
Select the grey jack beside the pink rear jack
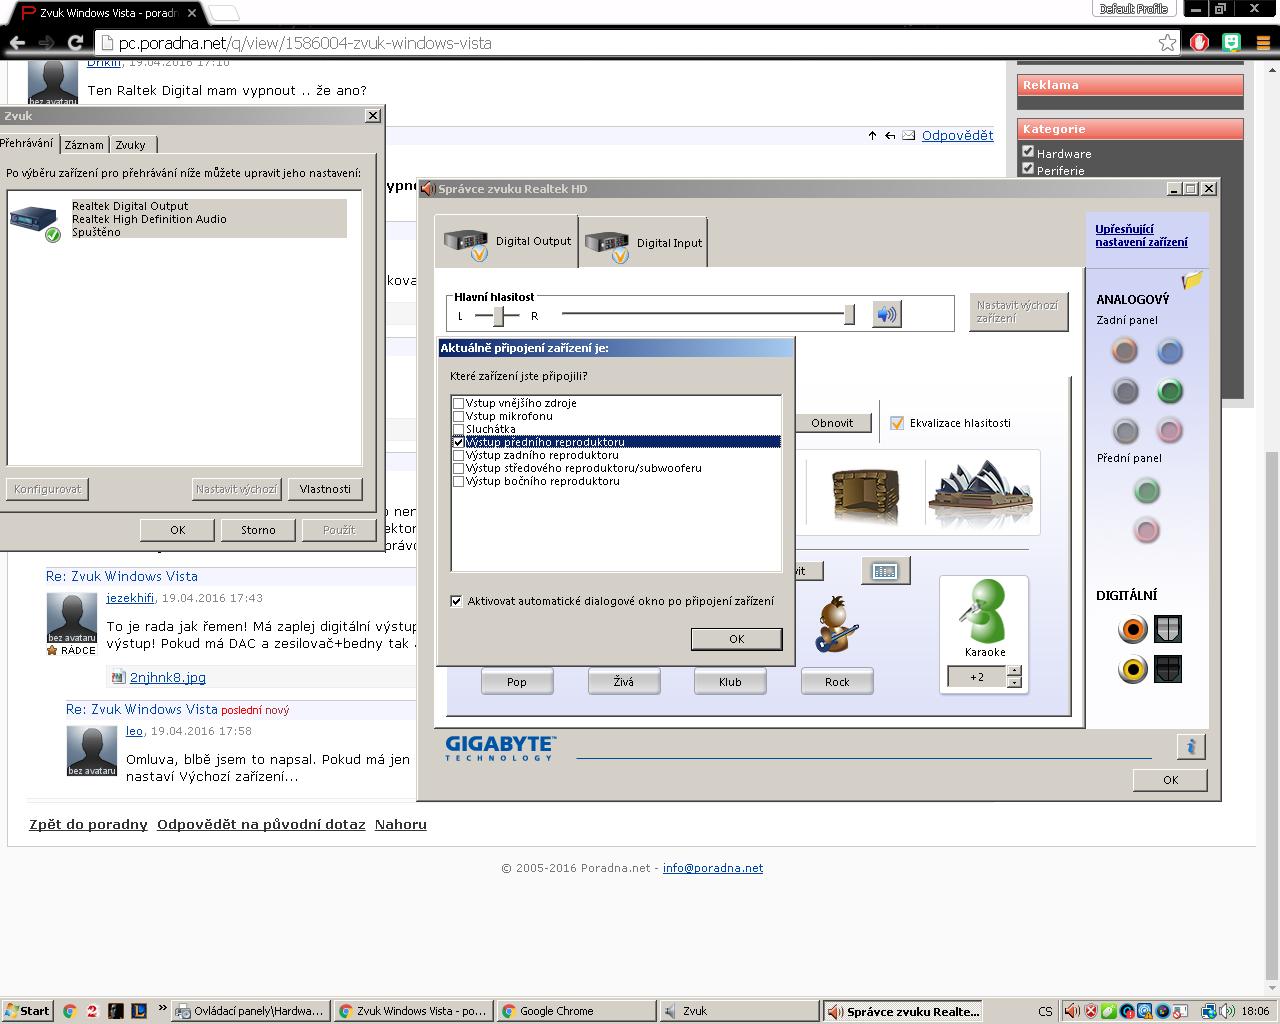coord(1125,431)
